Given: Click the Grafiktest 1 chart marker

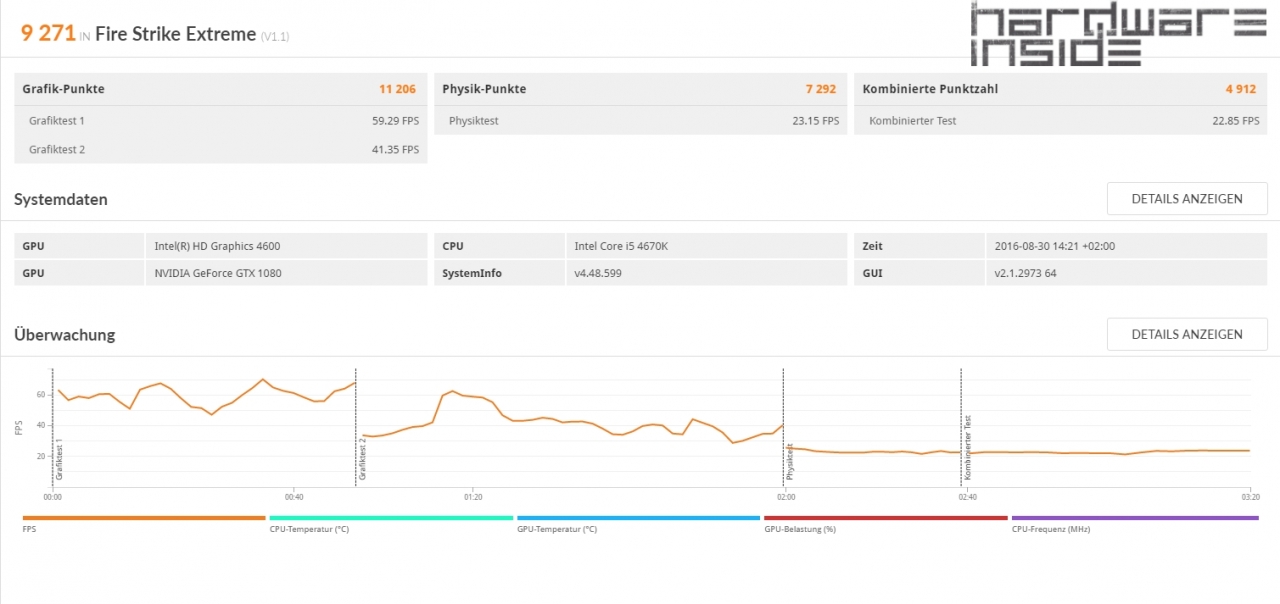Looking at the screenshot, I should click(60, 459).
